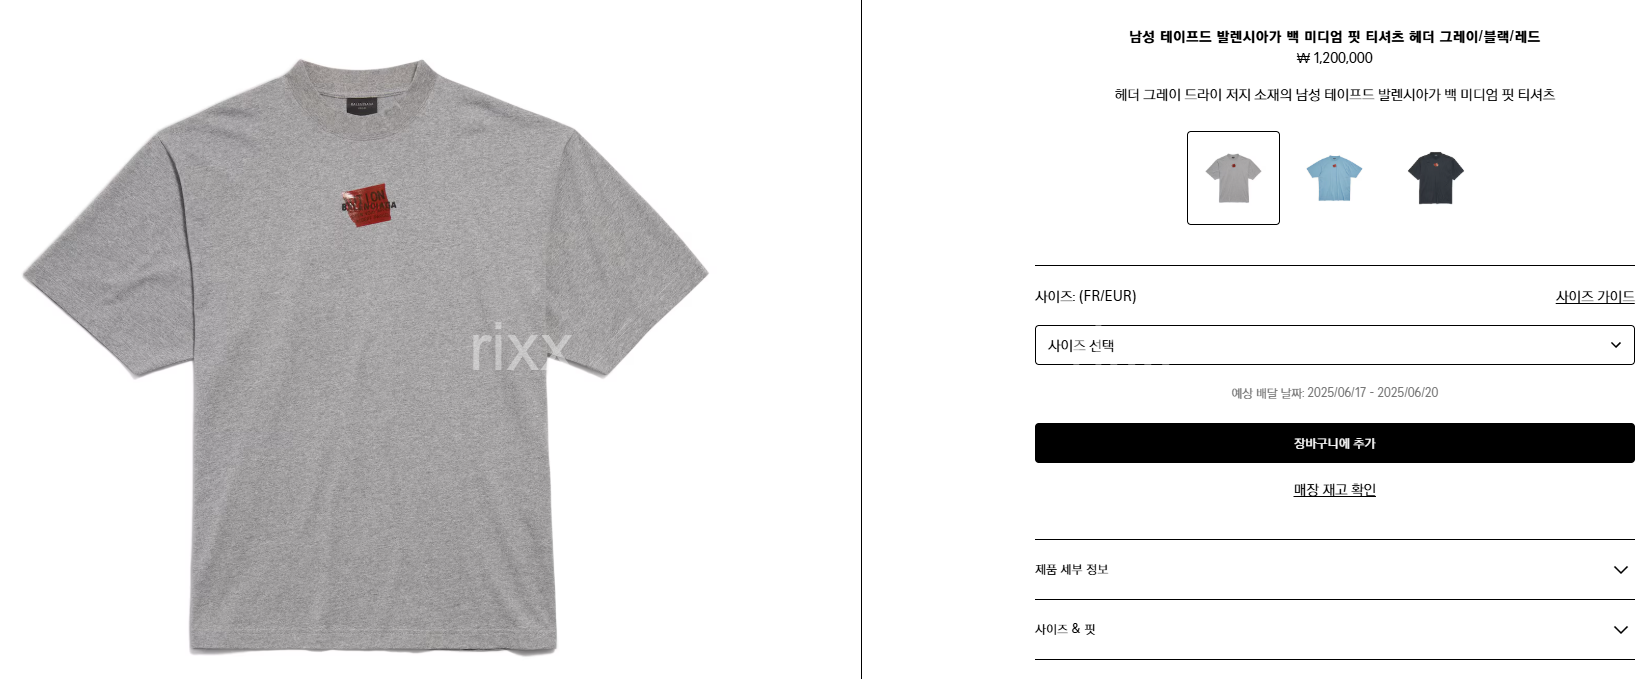Click the large grey t-shirt product image

point(366,357)
